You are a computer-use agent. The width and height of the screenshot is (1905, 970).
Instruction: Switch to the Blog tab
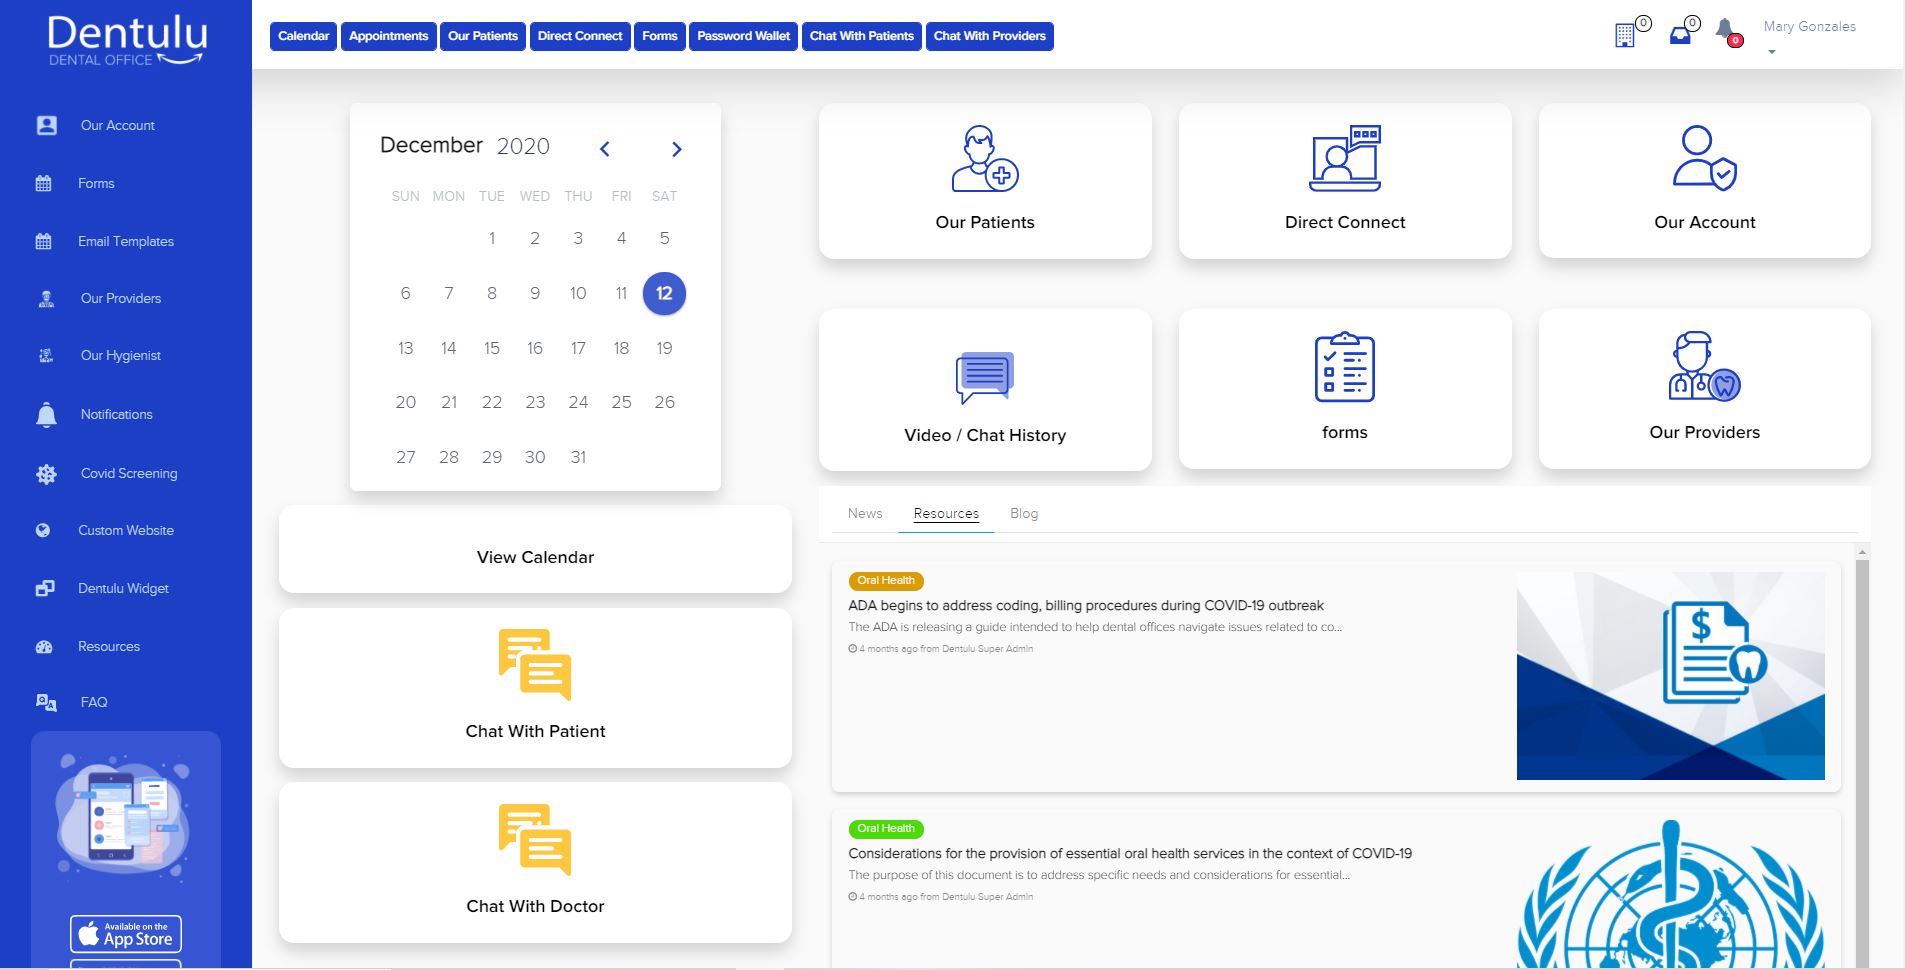pyautogui.click(x=1024, y=513)
